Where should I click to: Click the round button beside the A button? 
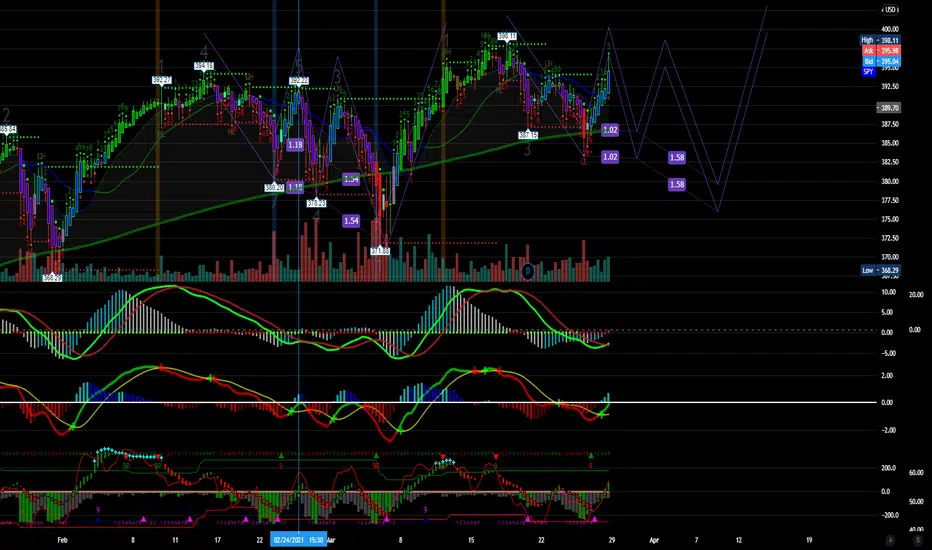[917, 540]
